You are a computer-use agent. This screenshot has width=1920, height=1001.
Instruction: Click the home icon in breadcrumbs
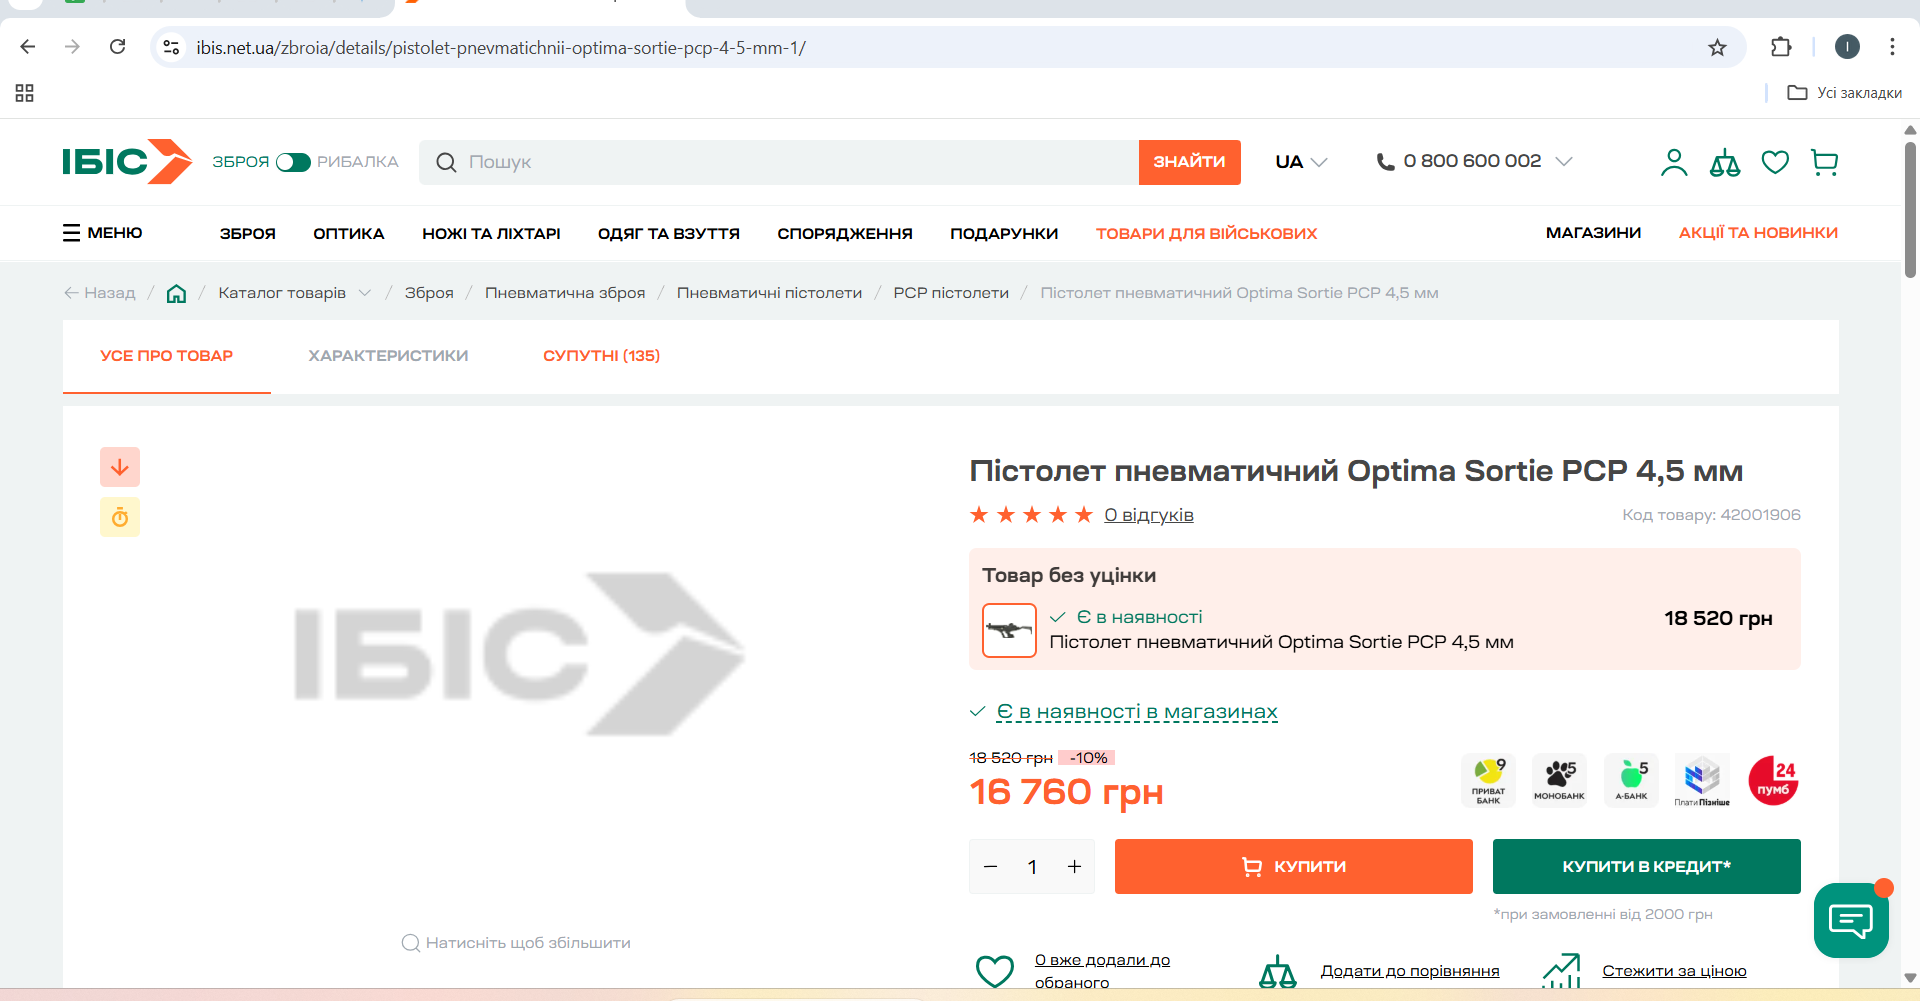(x=176, y=293)
